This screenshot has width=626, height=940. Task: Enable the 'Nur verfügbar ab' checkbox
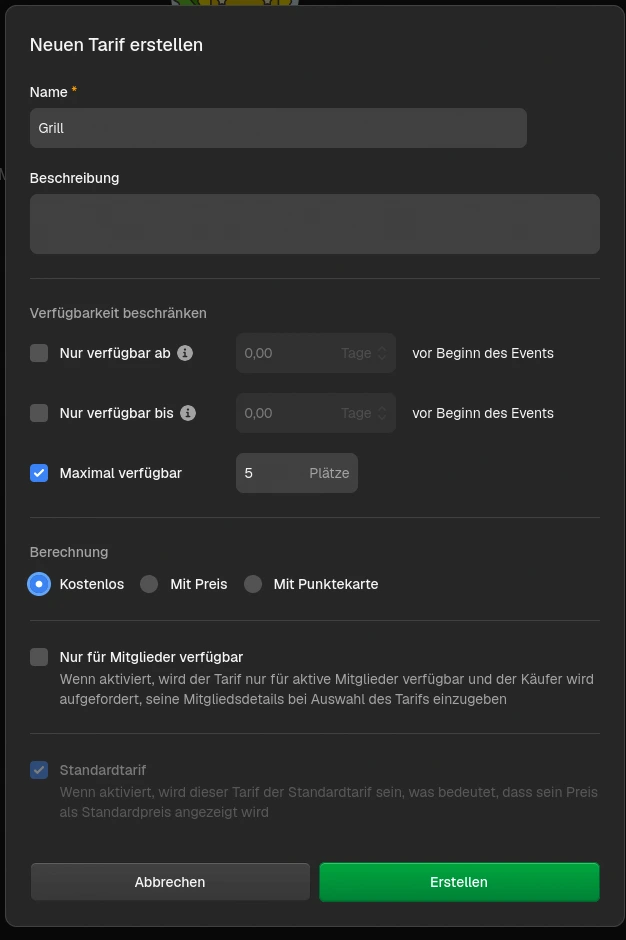click(39, 353)
